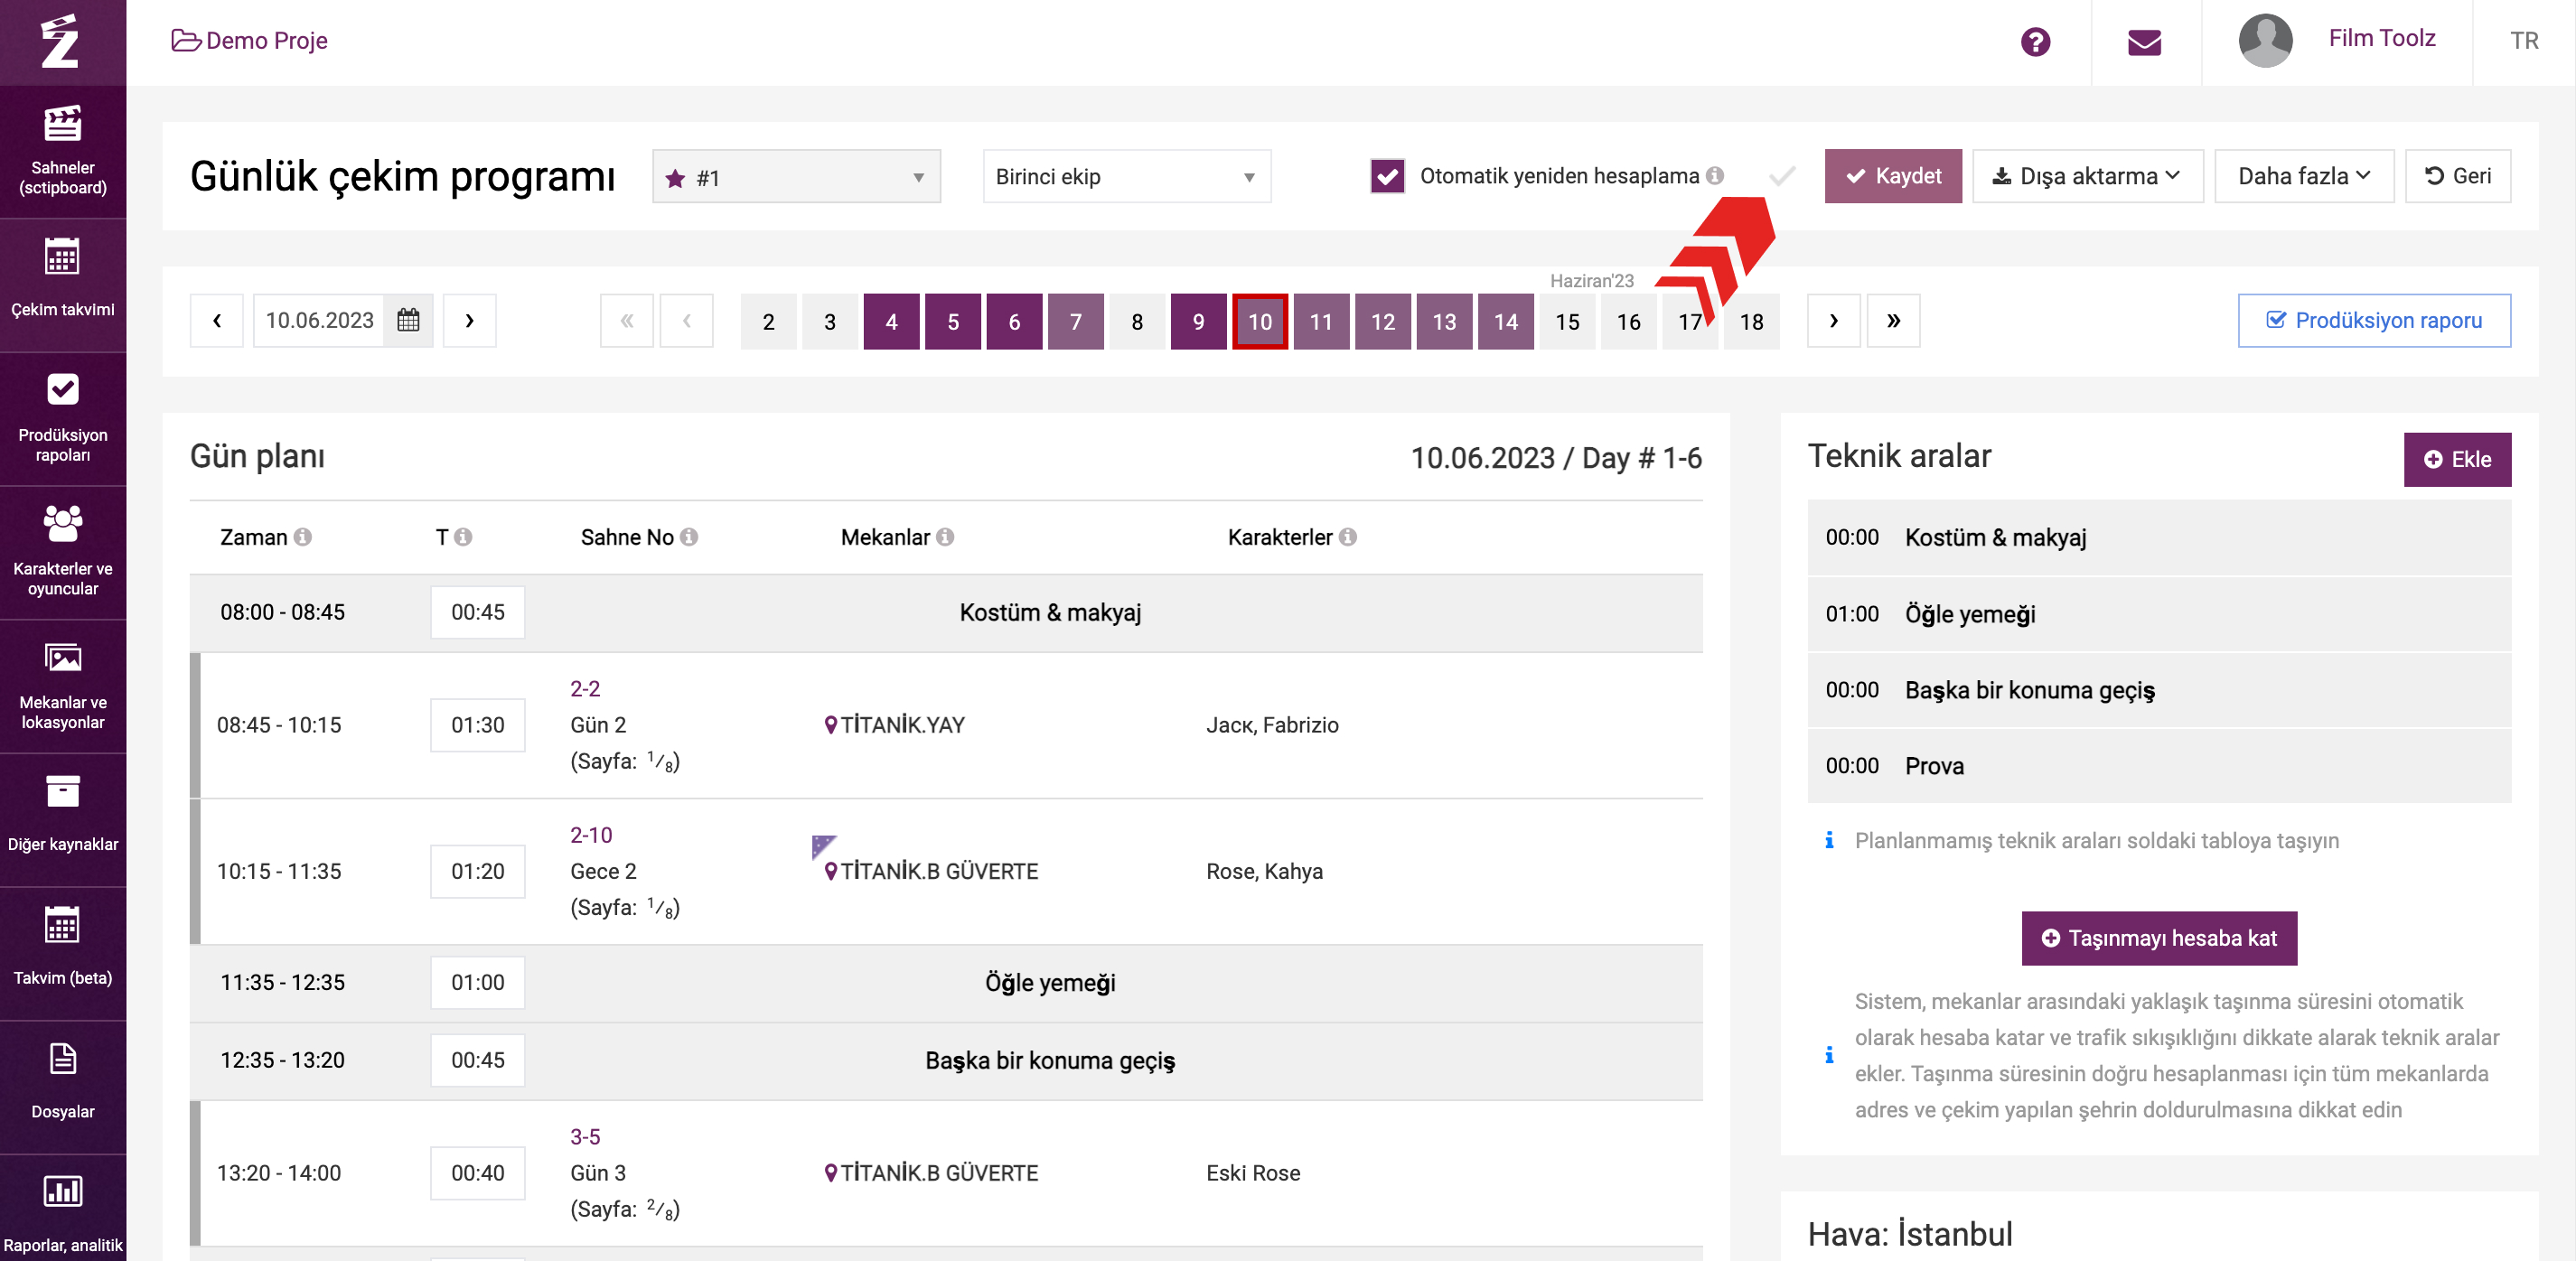Image resolution: width=2576 pixels, height=1261 pixels.
Task: Open the Birinci ekip unit dropdown
Action: pyautogui.click(x=1127, y=177)
